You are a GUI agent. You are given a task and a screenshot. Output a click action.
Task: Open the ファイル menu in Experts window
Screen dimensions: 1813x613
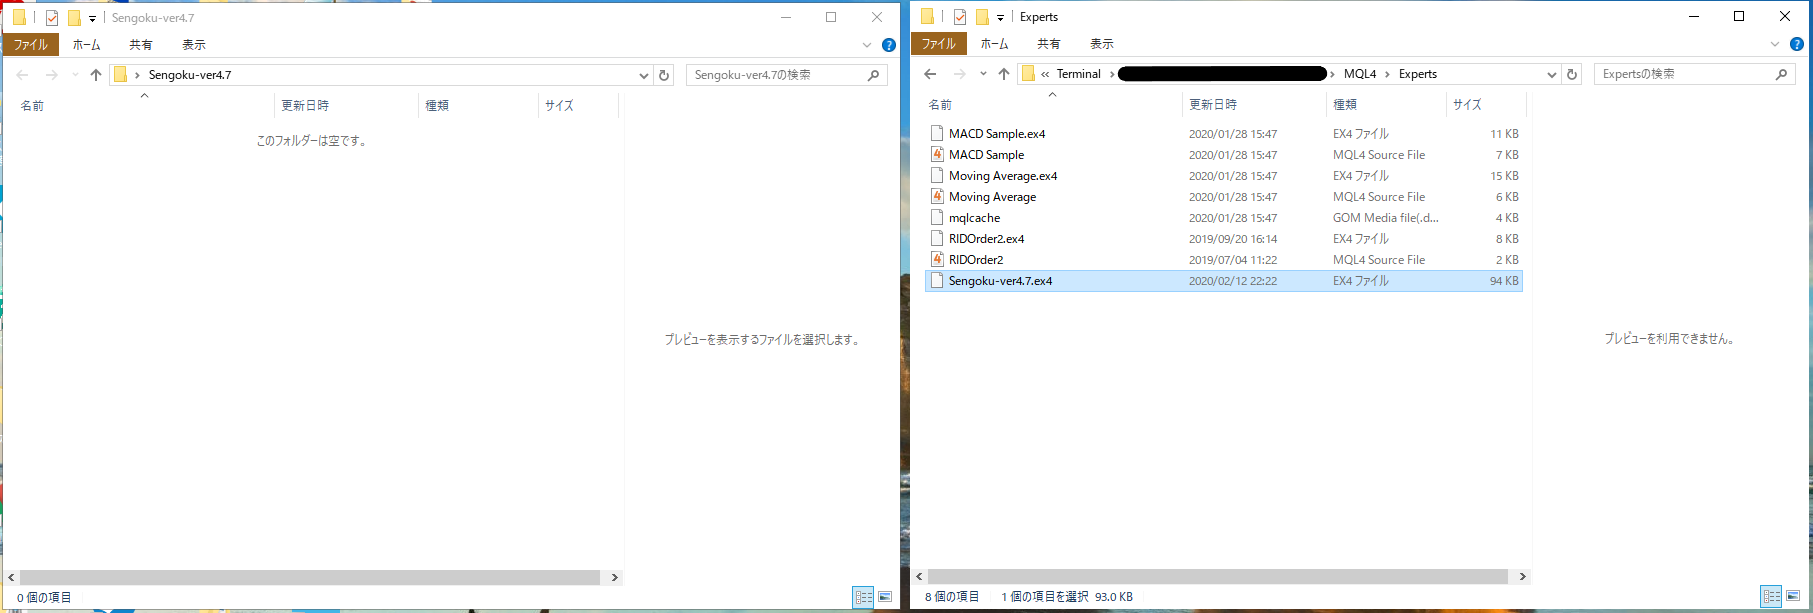tap(938, 44)
